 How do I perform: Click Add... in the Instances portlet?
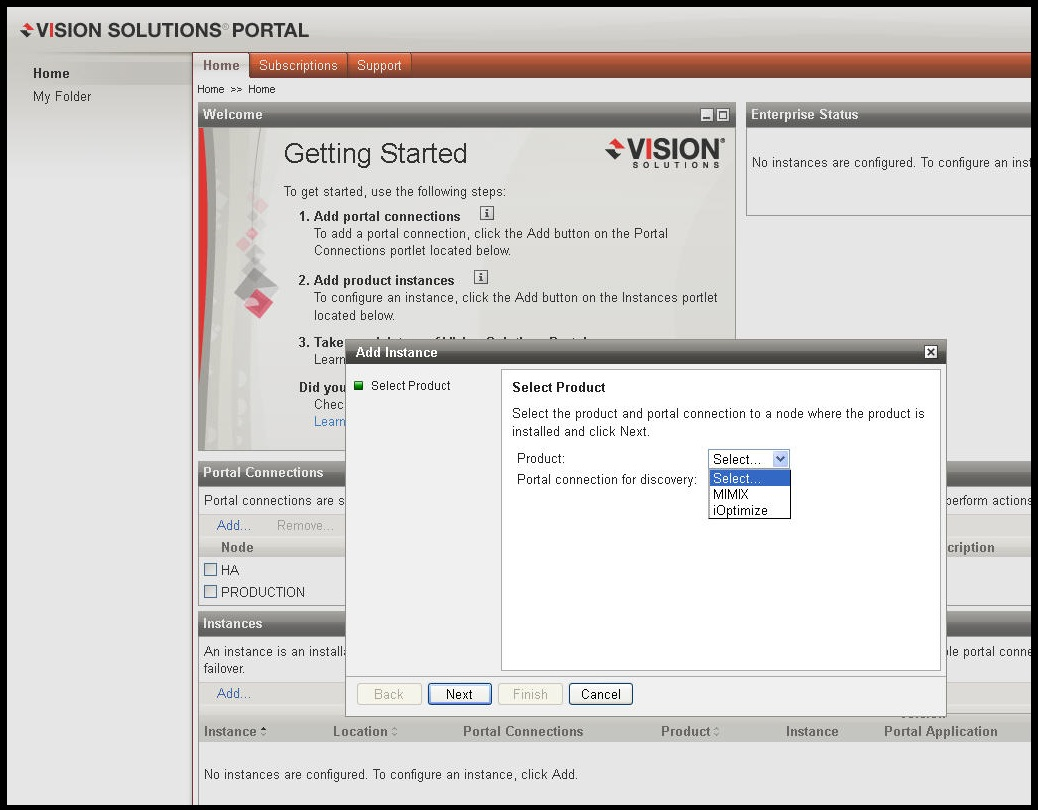[x=234, y=694]
